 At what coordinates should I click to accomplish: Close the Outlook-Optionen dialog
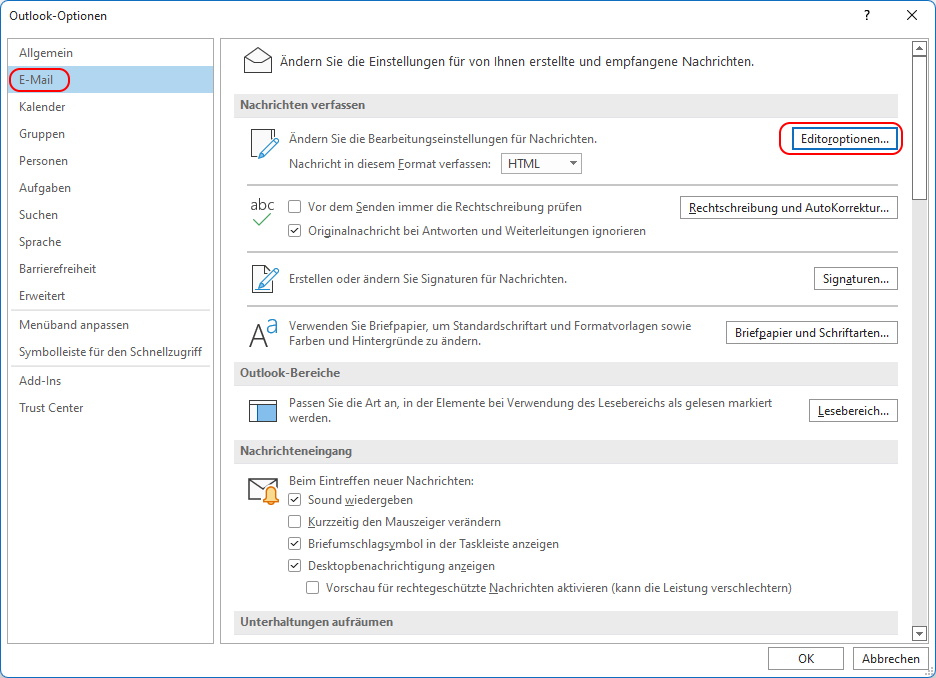coord(912,16)
